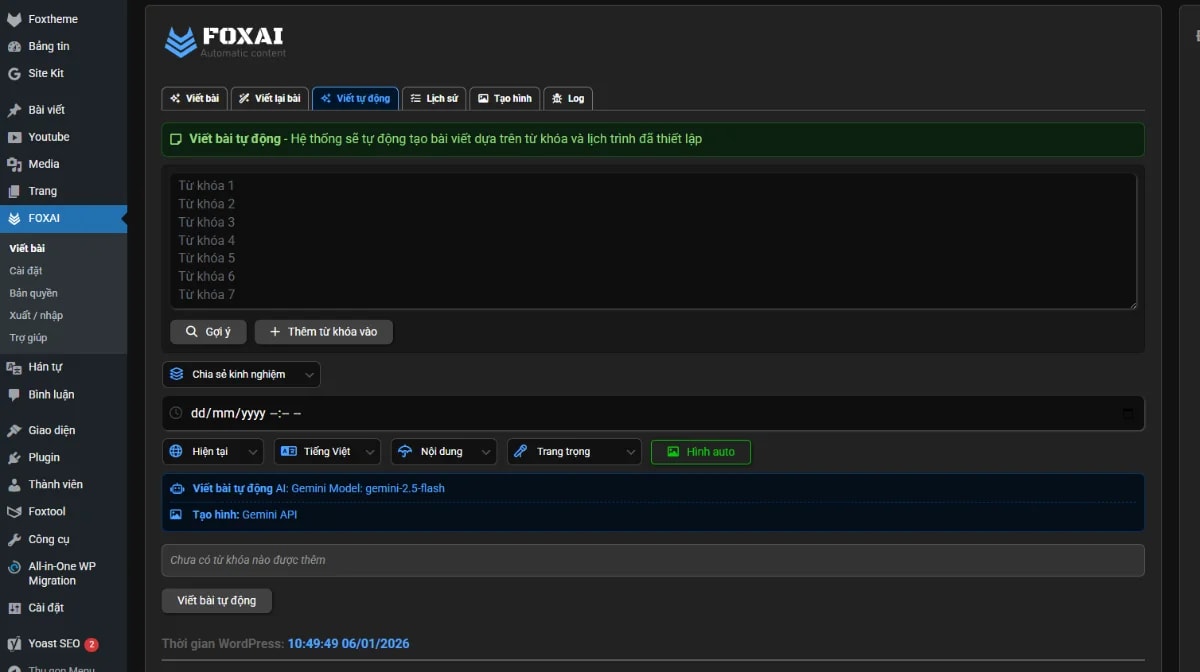1200x672 pixels.
Task: Click the All-in-One WP Migration sidebar icon
Action: click(x=13, y=566)
